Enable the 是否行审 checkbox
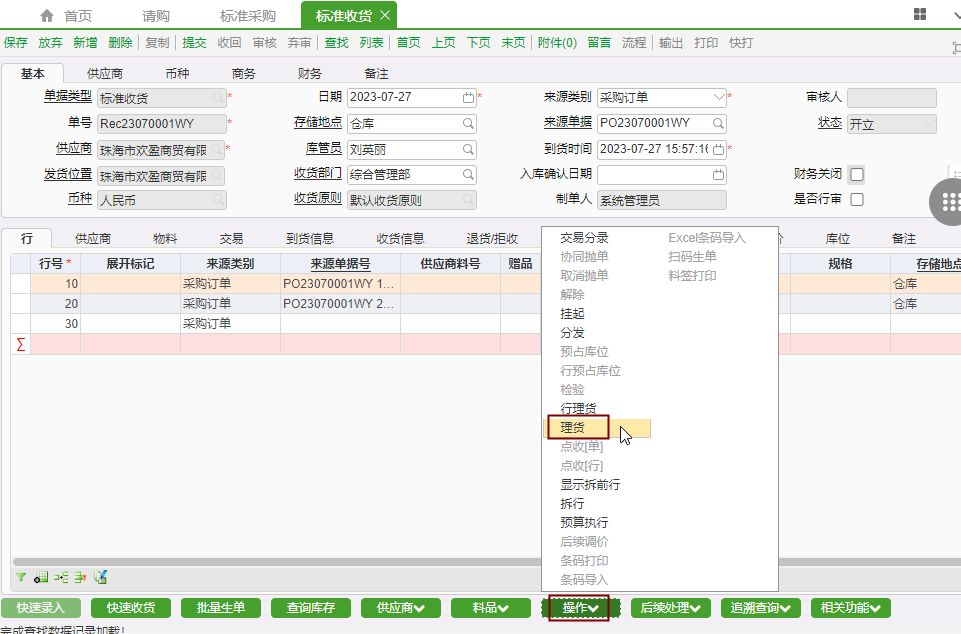 coord(856,200)
